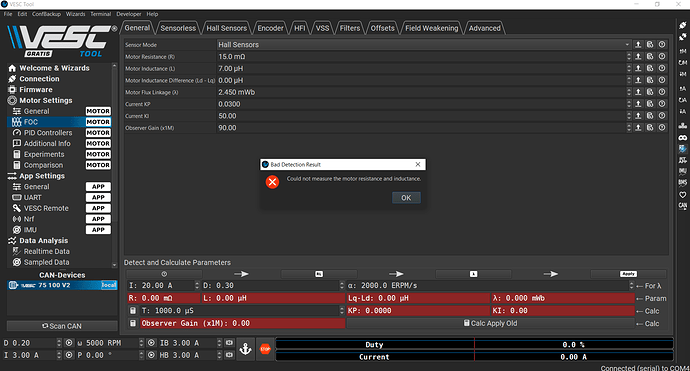Open the Connection page in sidebar
Viewport: 690px width, 371px height.
tap(39, 79)
